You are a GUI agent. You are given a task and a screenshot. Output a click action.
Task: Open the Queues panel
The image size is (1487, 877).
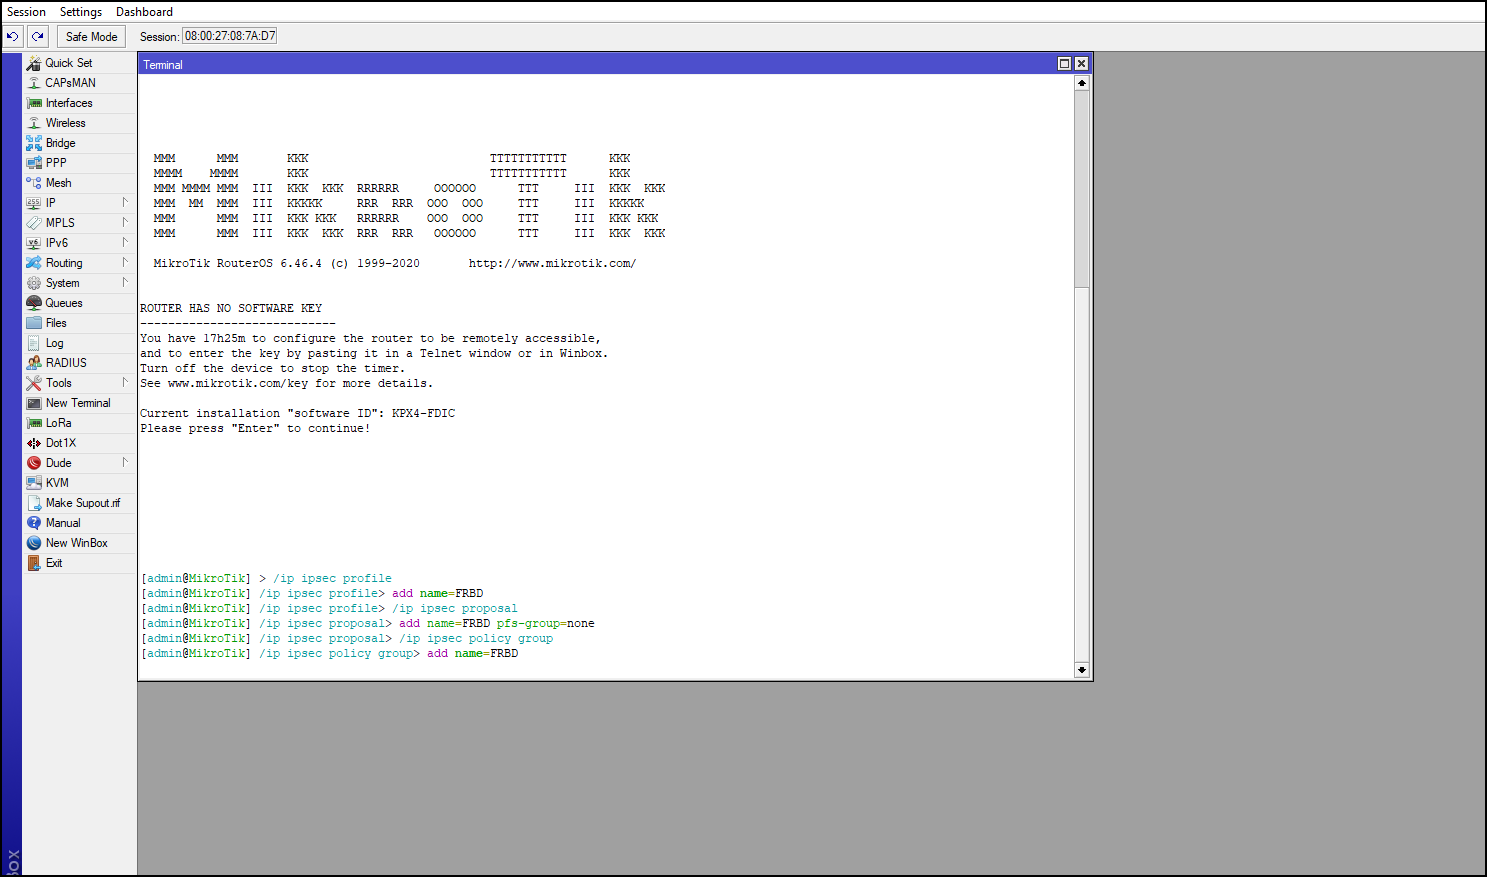point(63,302)
